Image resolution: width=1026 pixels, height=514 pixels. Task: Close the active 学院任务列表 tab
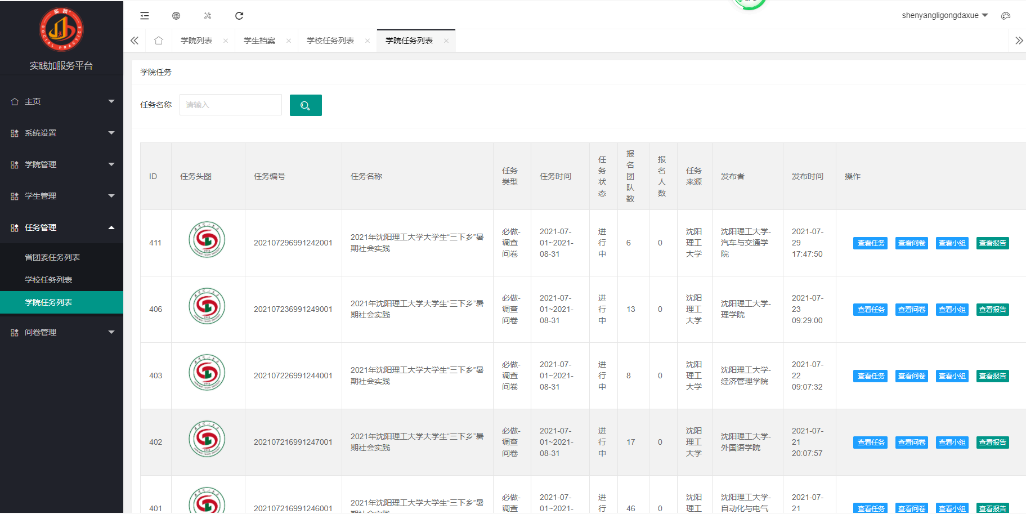click(446, 41)
